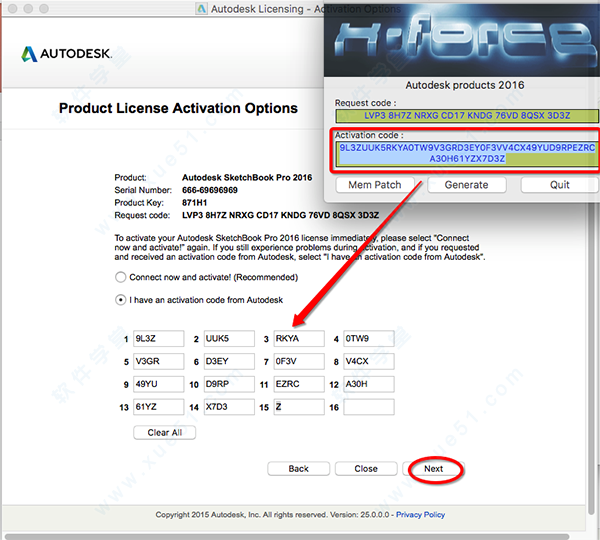Click activation code field 1 containing 9L3Z
This screenshot has width=600, height=540.
coord(158,339)
